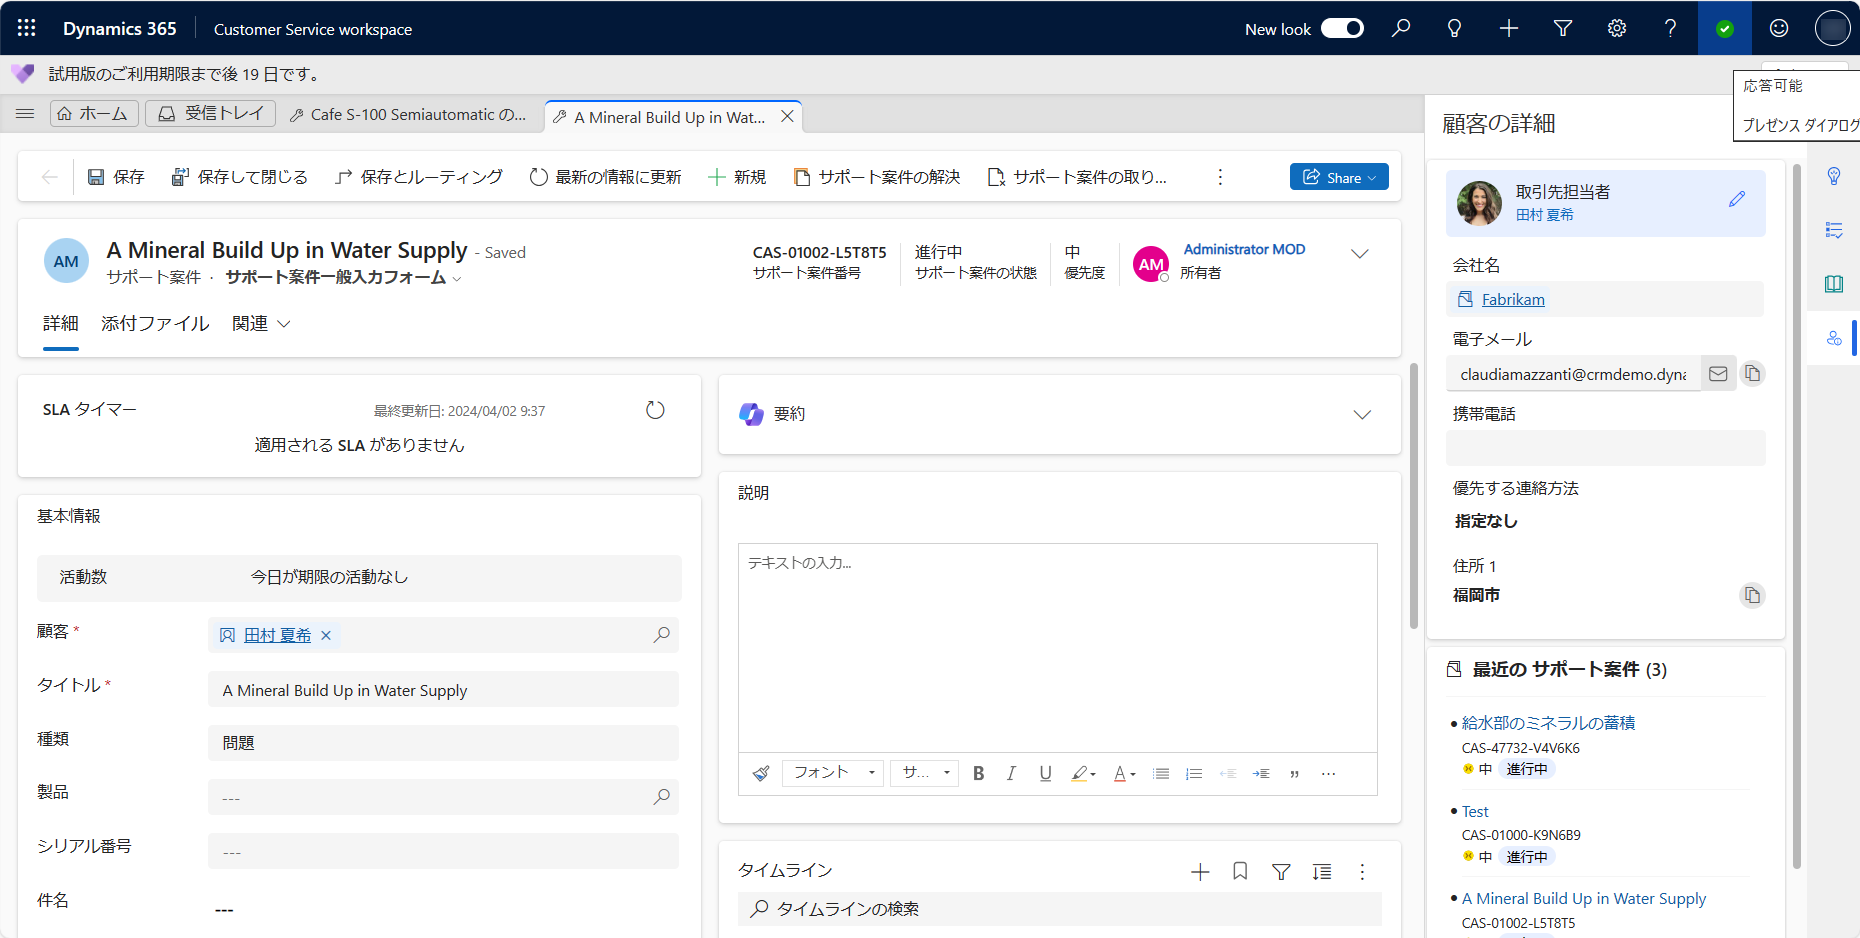
Task: Open the presence status green check icon
Action: point(1725,28)
